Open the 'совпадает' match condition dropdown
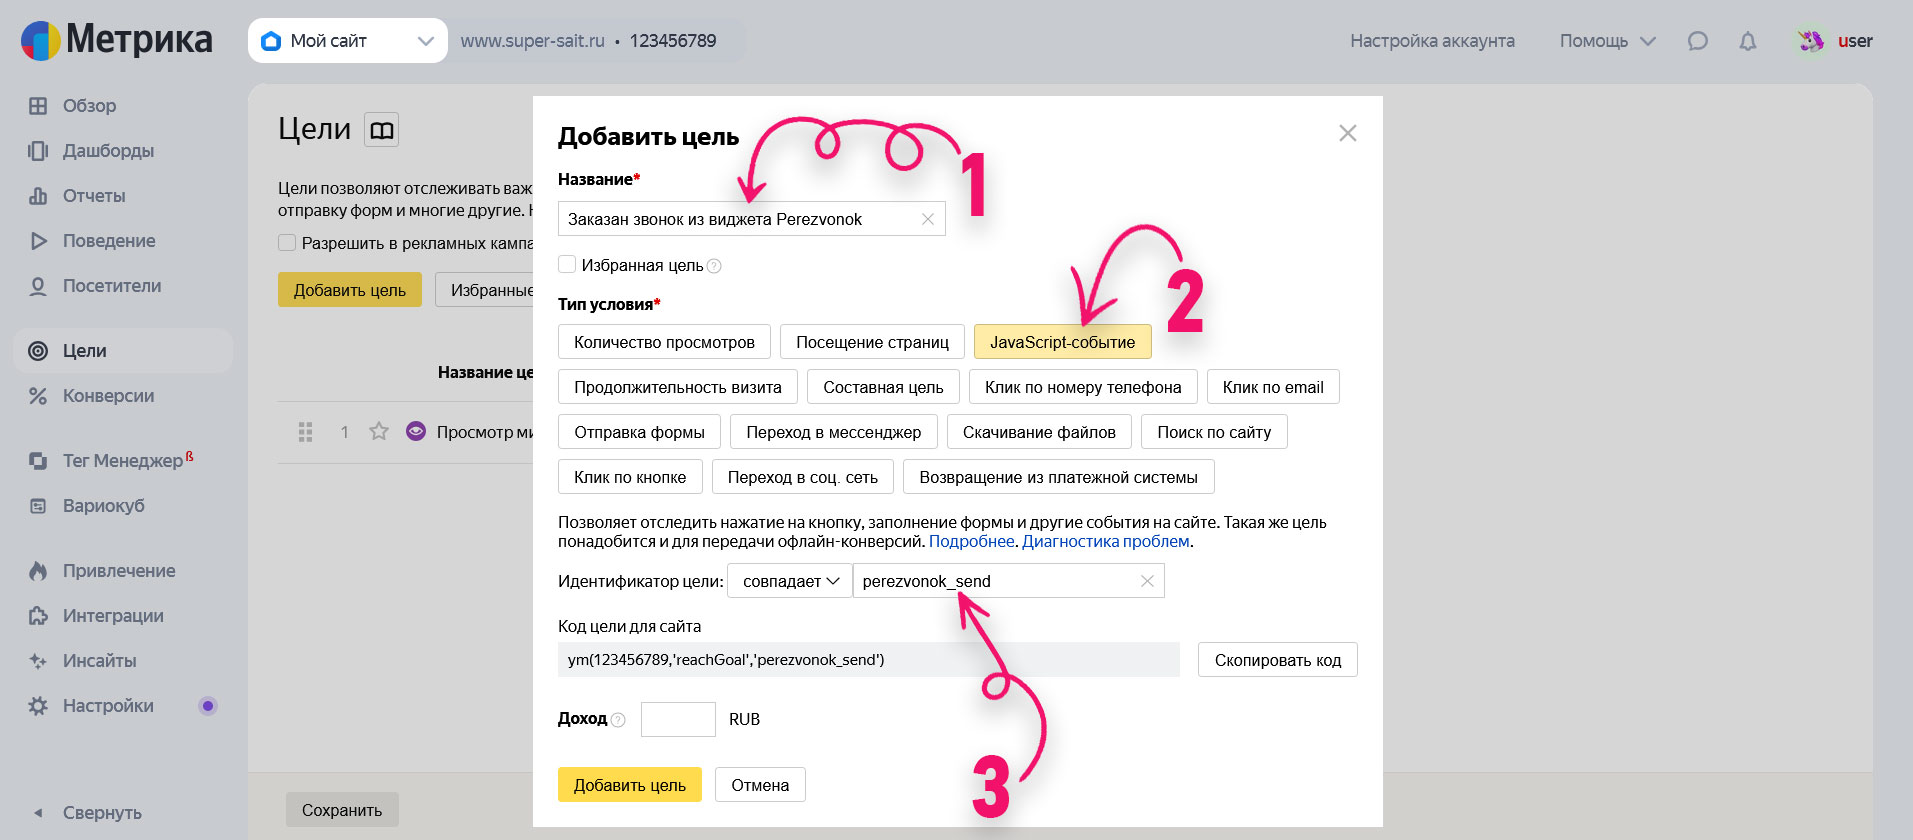Screen dimensions: 1913x840 (790, 581)
